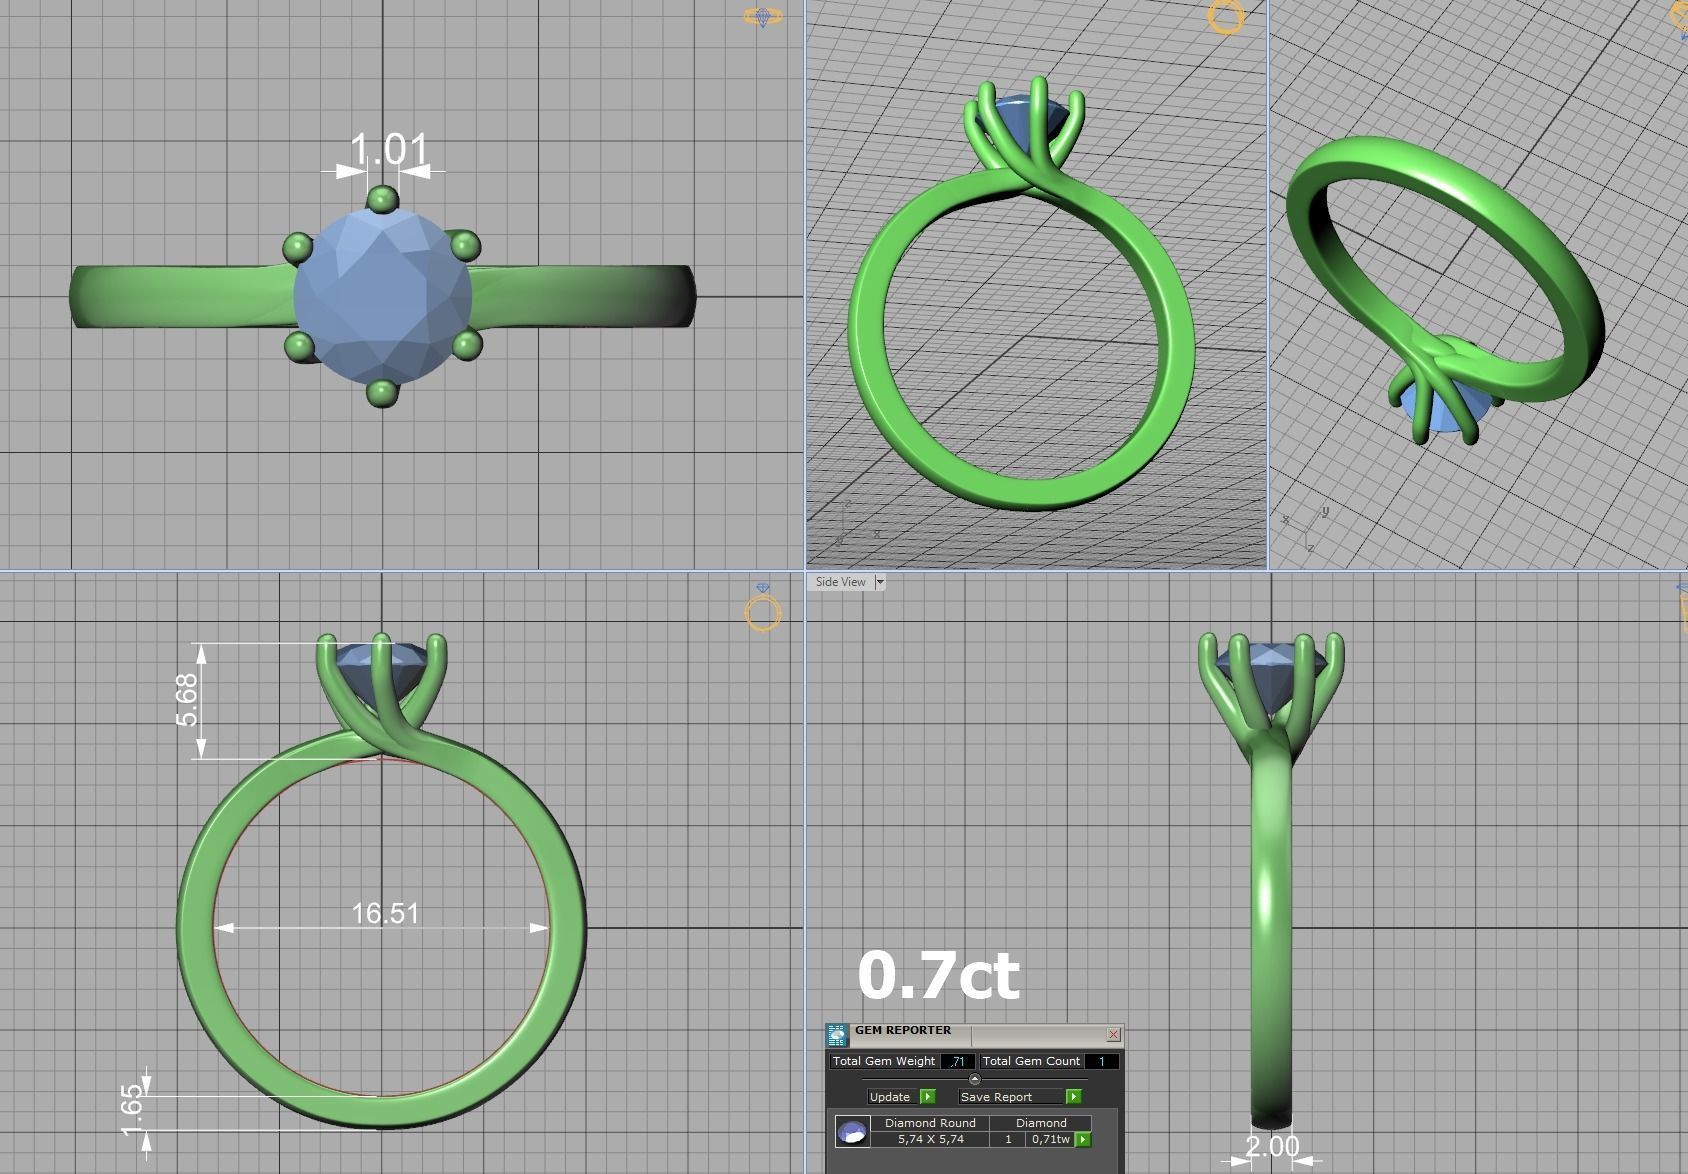The height and width of the screenshot is (1174, 1688).
Task: Collapse the Gem Reporter options with round arrow
Action: click(975, 1079)
